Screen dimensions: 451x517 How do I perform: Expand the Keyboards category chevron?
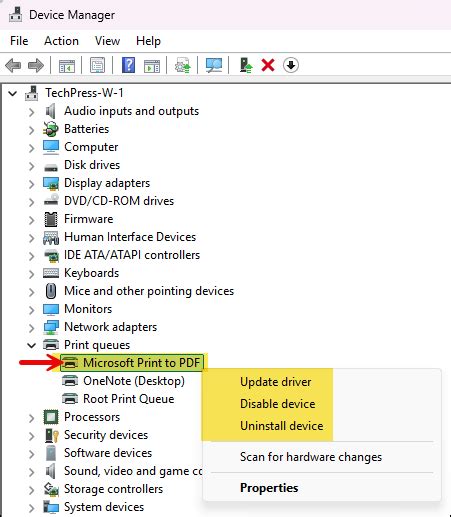(x=31, y=274)
